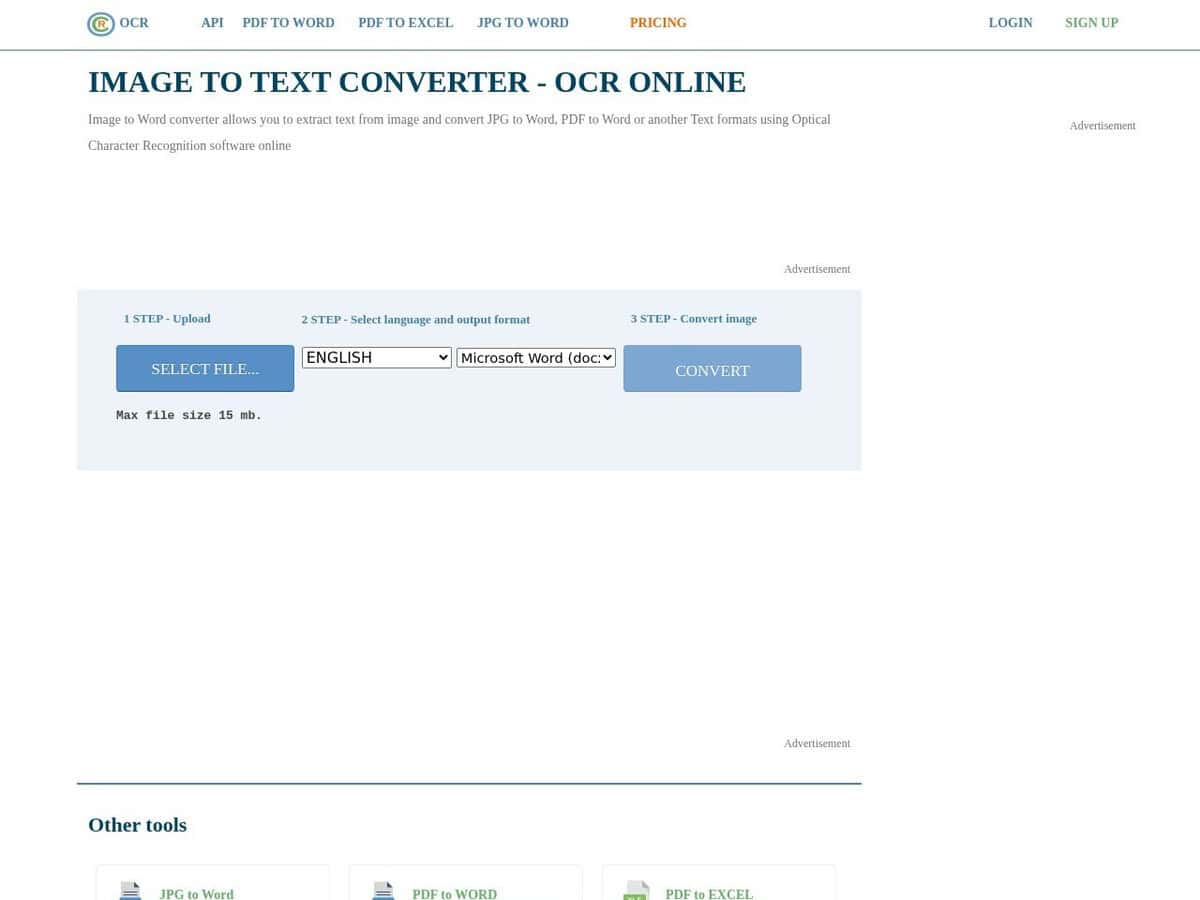Click the SIGN UP link
This screenshot has height=900, width=1200.
click(1091, 22)
